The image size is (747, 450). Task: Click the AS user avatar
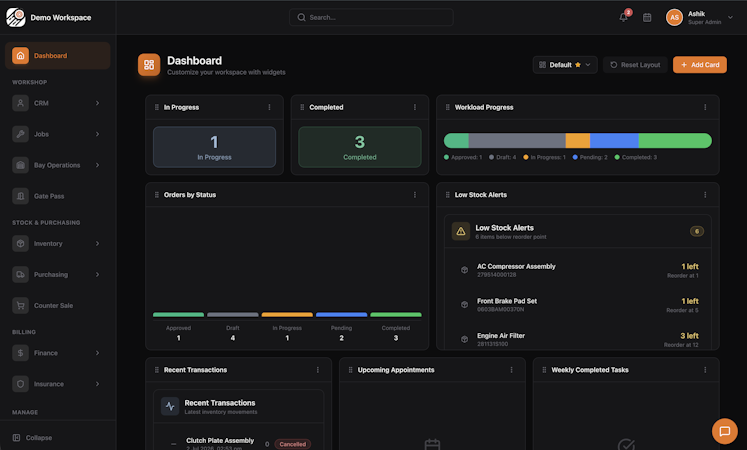point(674,18)
